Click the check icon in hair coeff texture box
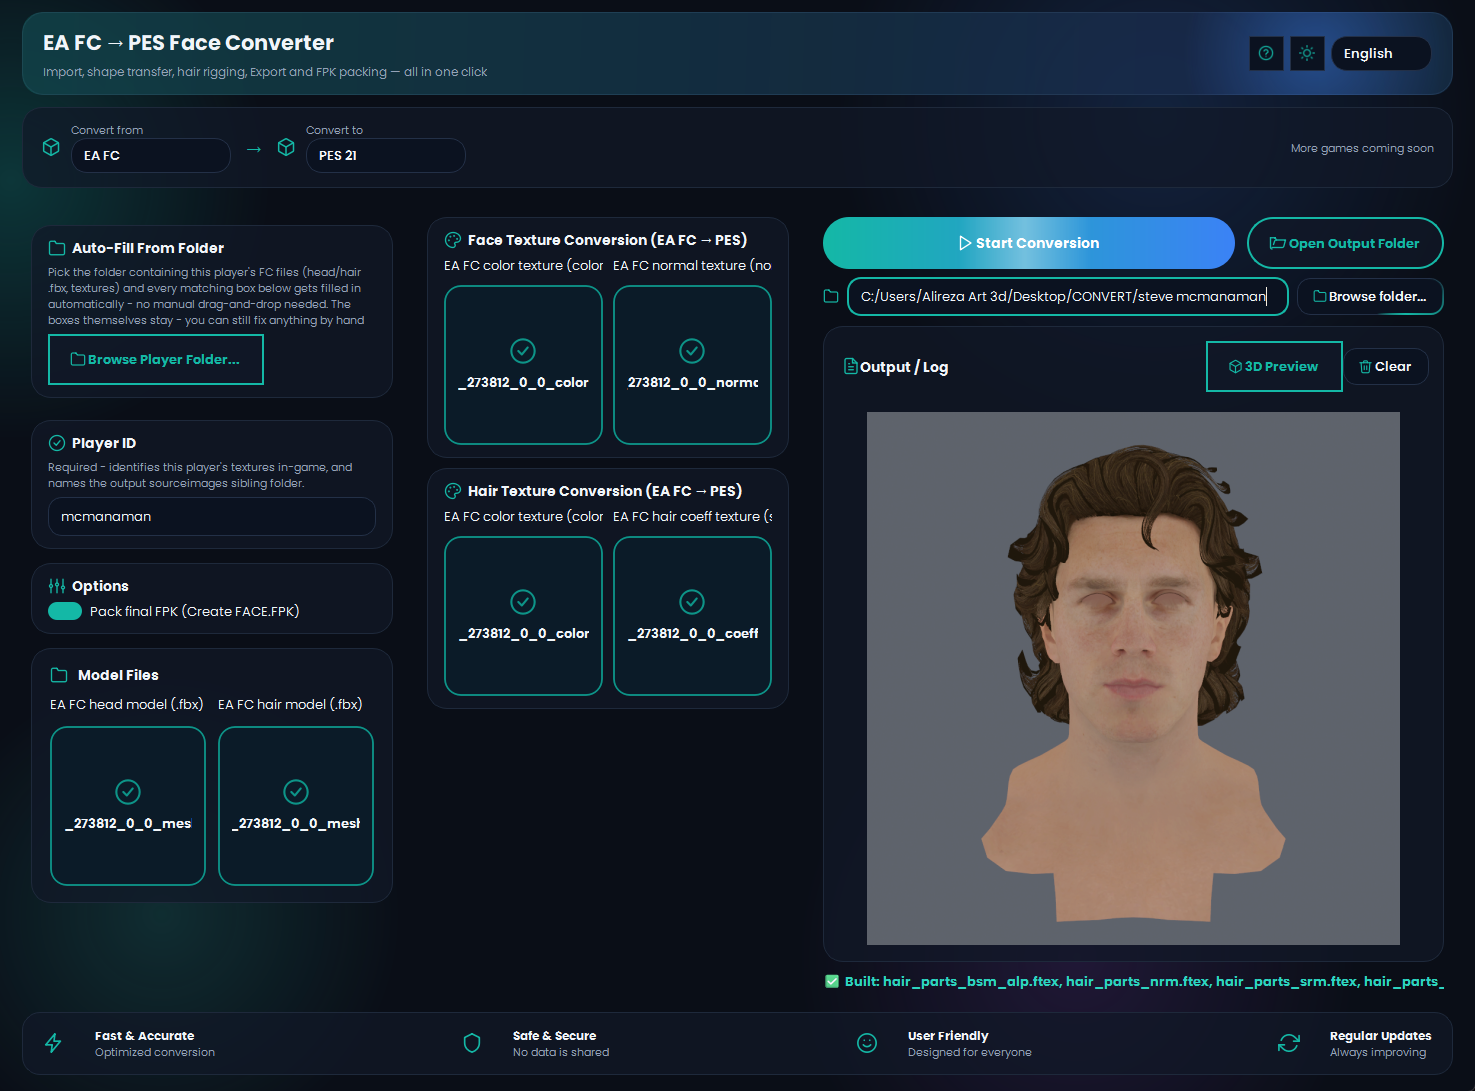The height and width of the screenshot is (1091, 1475). tap(692, 602)
